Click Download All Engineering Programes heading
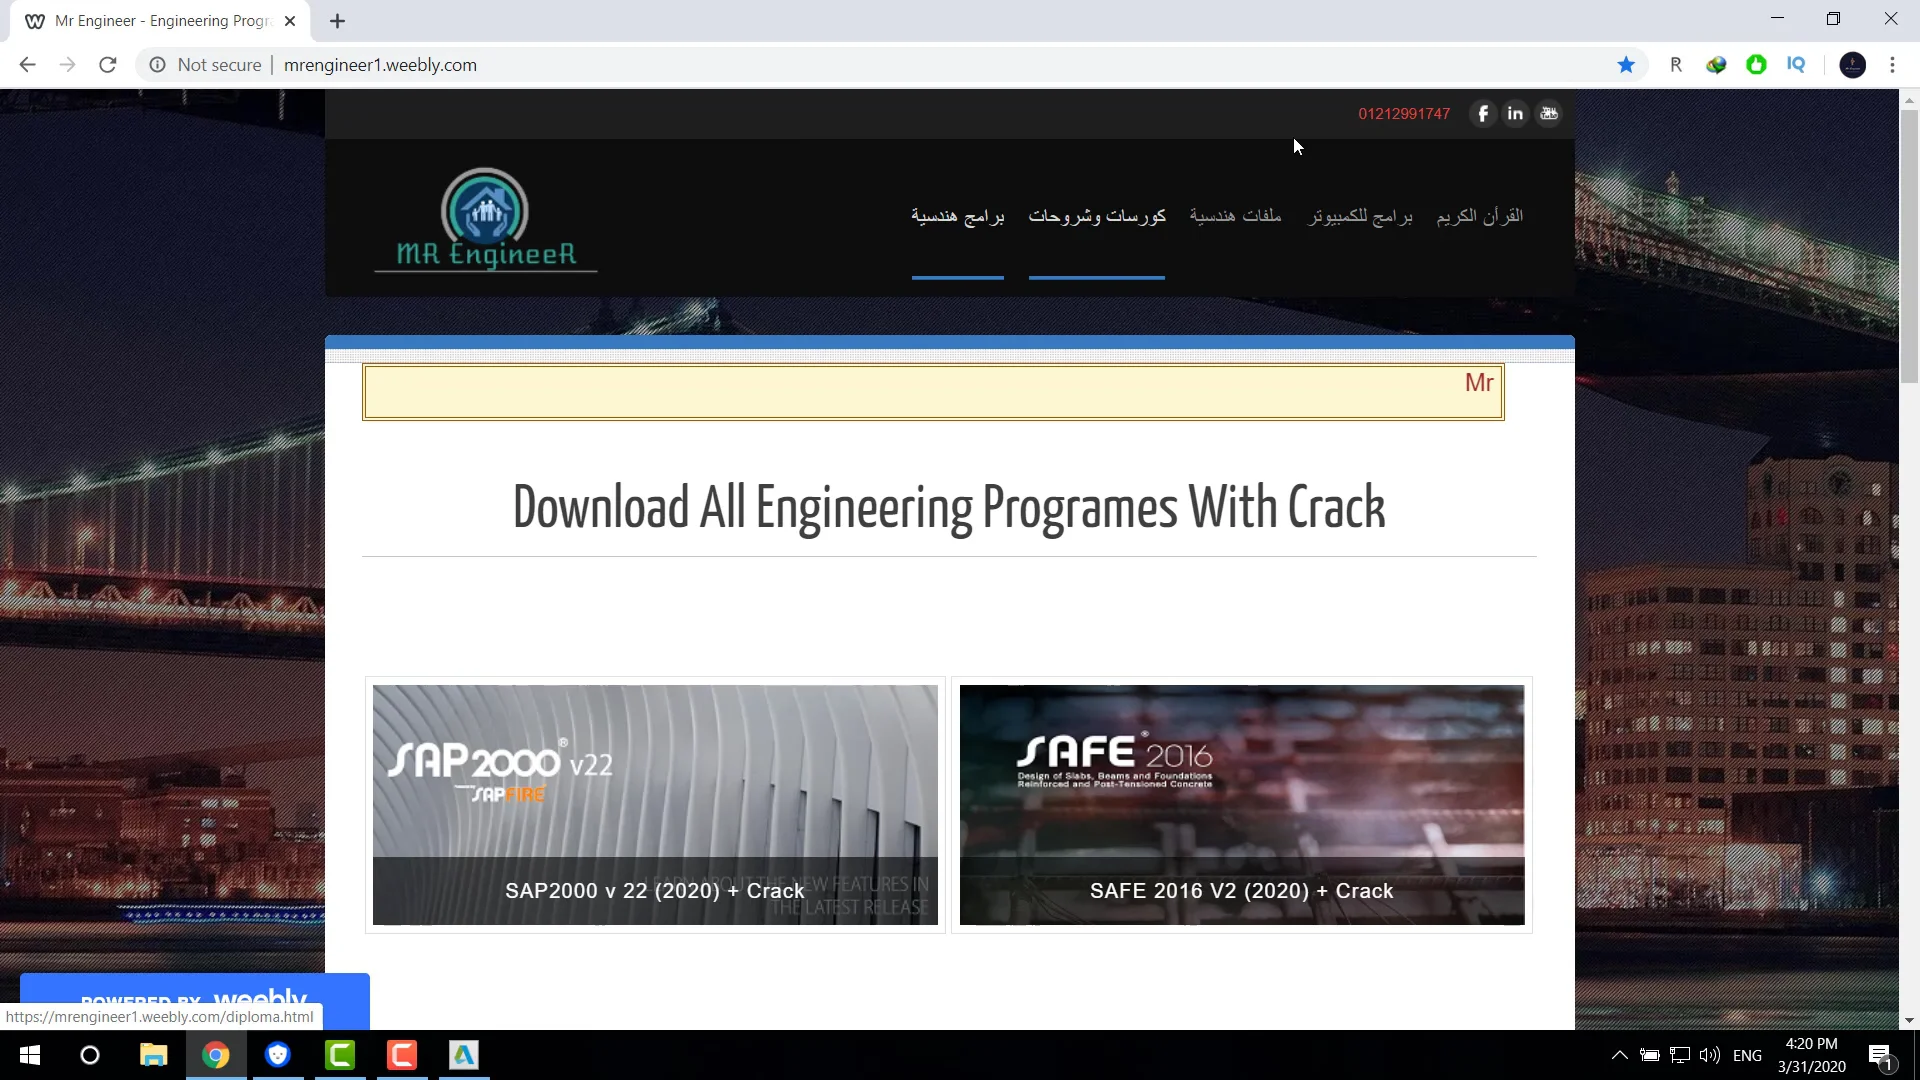Viewport: 1920px width, 1080px height. click(949, 508)
